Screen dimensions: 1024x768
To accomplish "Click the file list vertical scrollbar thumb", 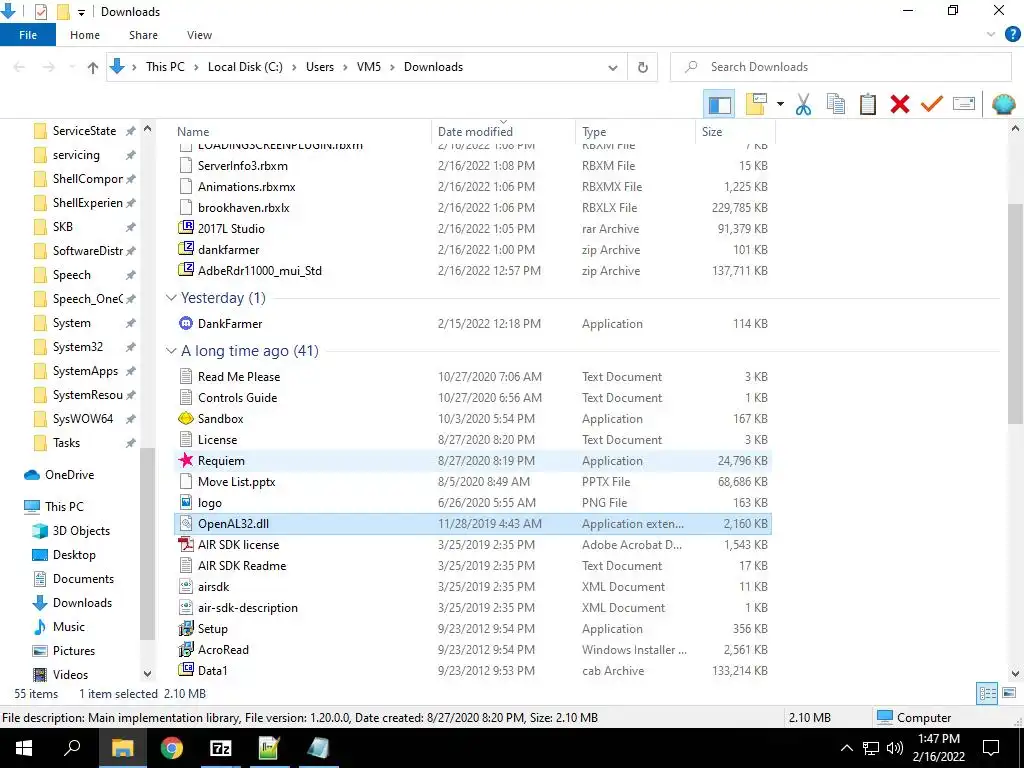I will point(1015,313).
